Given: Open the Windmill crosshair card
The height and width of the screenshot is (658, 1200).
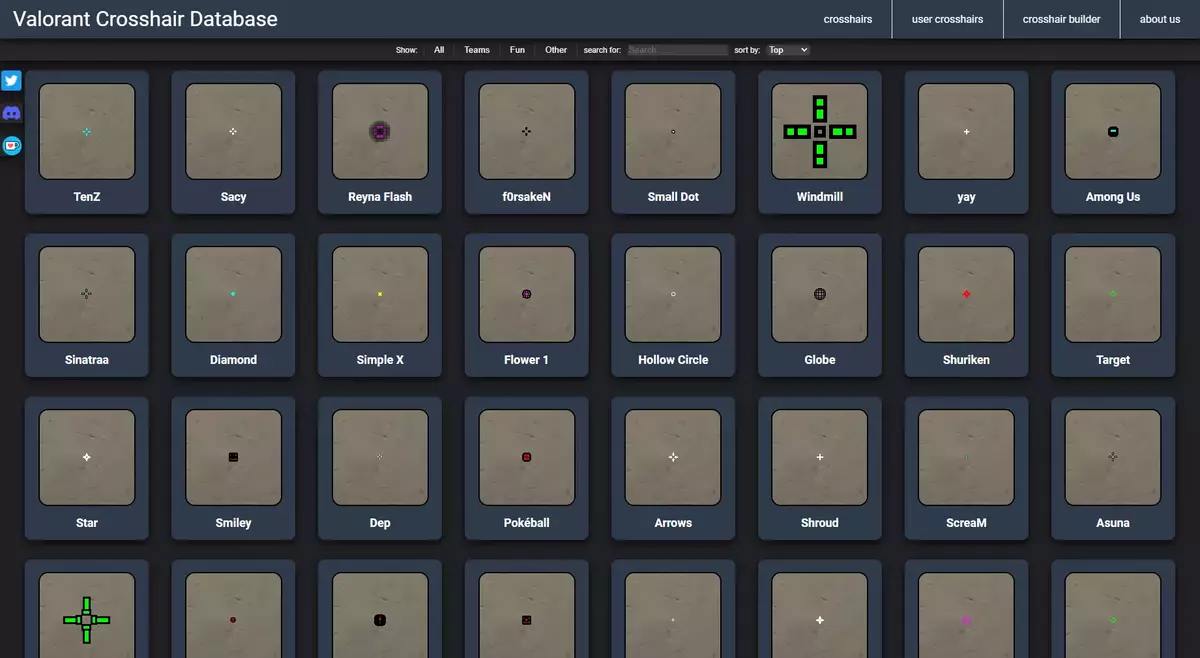Looking at the screenshot, I should 820,141.
